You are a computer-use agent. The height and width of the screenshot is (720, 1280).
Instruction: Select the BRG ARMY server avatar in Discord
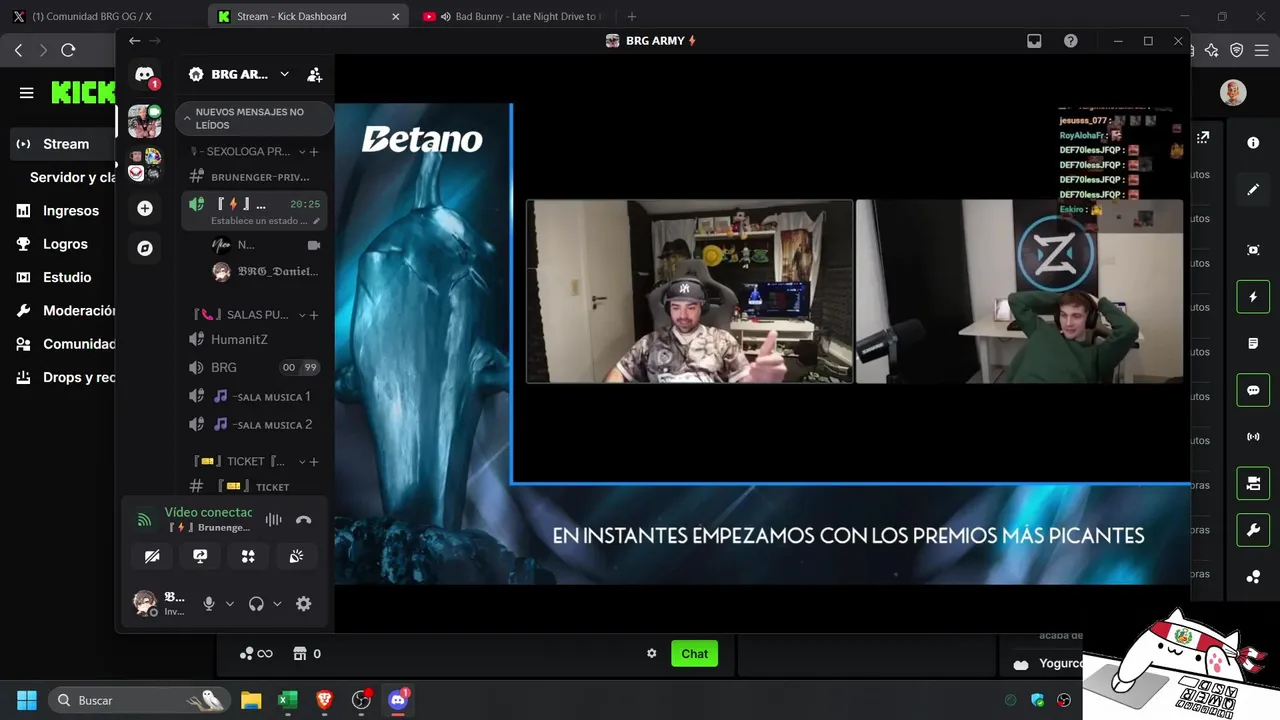pyautogui.click(x=145, y=122)
